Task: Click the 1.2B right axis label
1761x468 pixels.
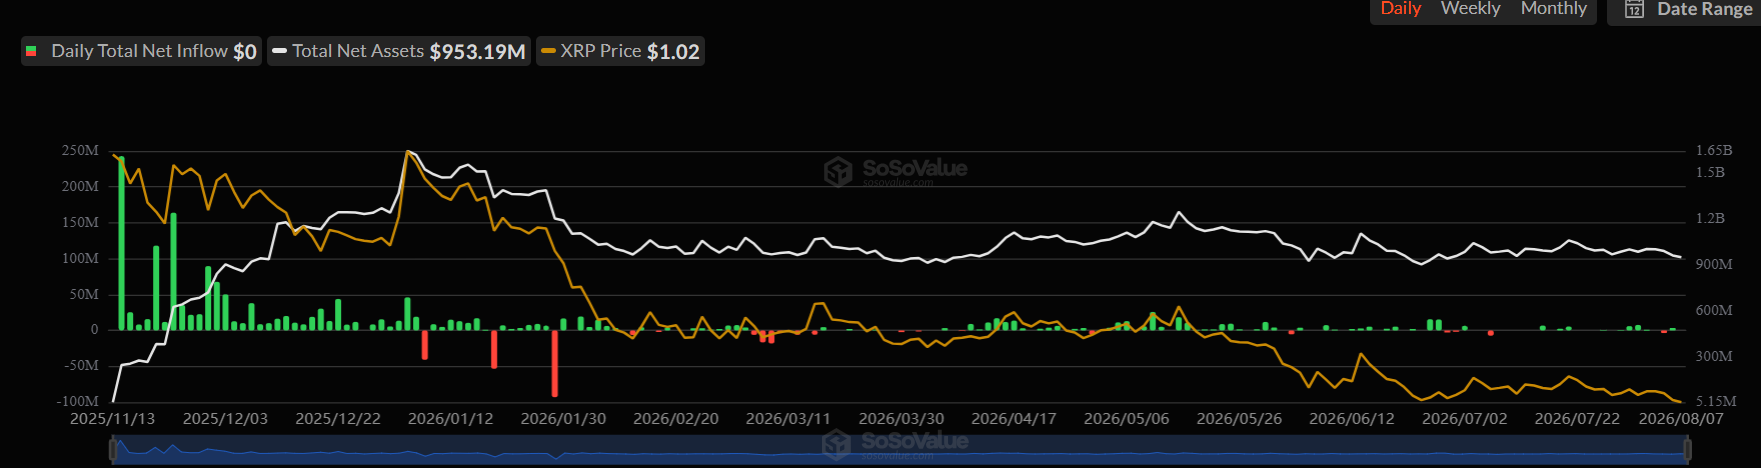Action: click(x=1710, y=218)
